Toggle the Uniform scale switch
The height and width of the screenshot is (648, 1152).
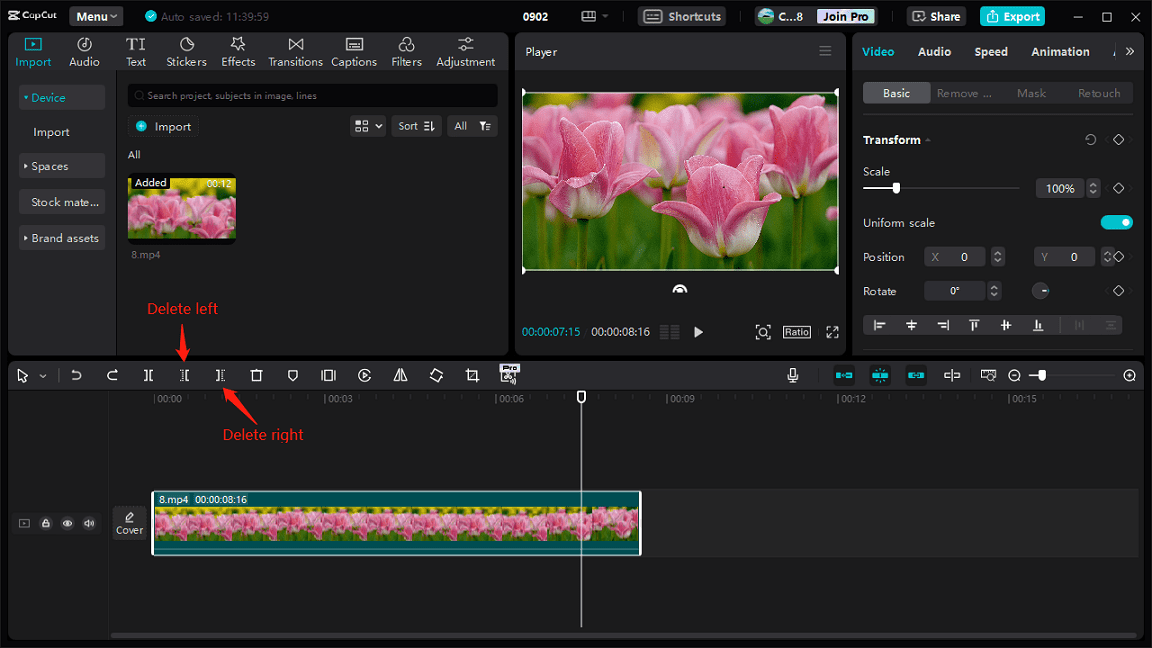1116,223
